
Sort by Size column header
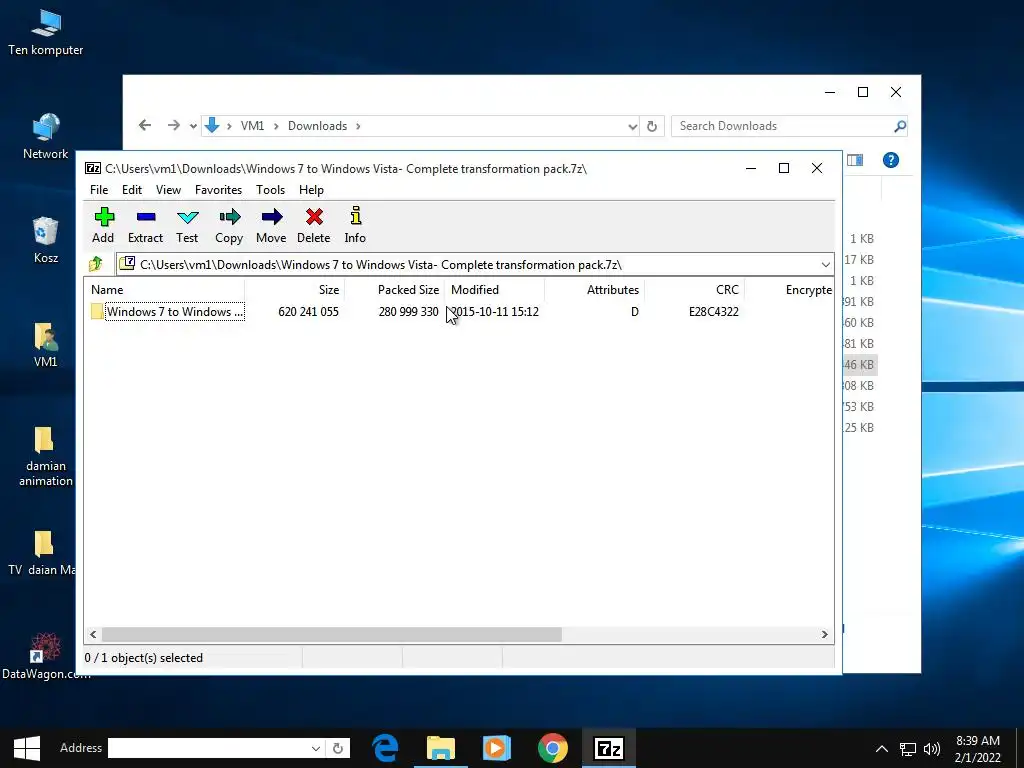[295, 290]
